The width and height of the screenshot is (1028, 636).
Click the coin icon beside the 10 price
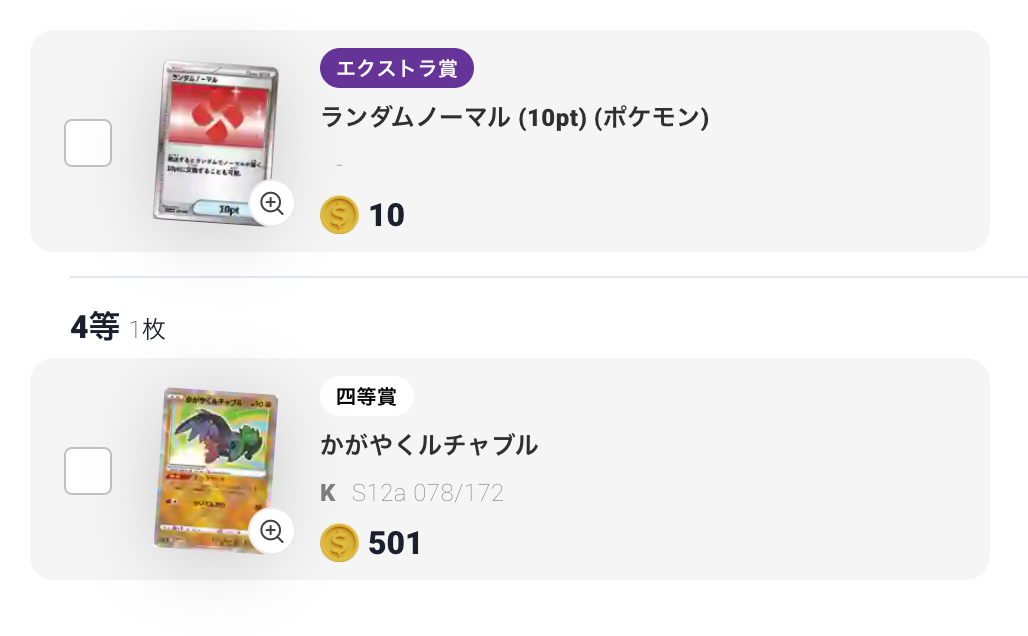point(338,215)
